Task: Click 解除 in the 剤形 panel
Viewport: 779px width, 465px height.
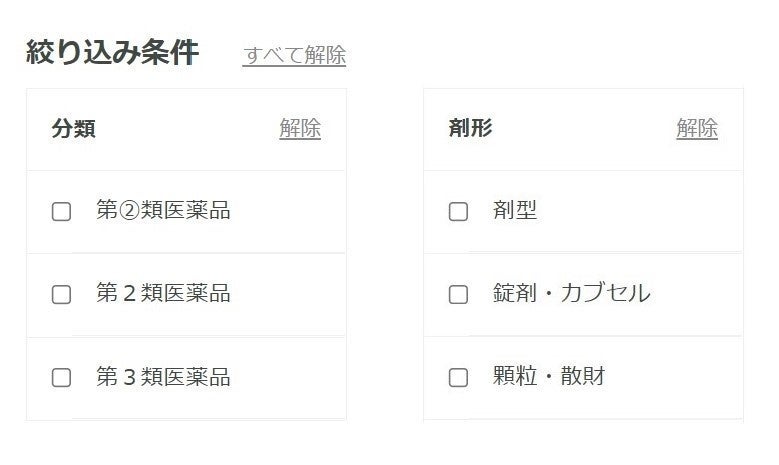Action: [x=697, y=128]
